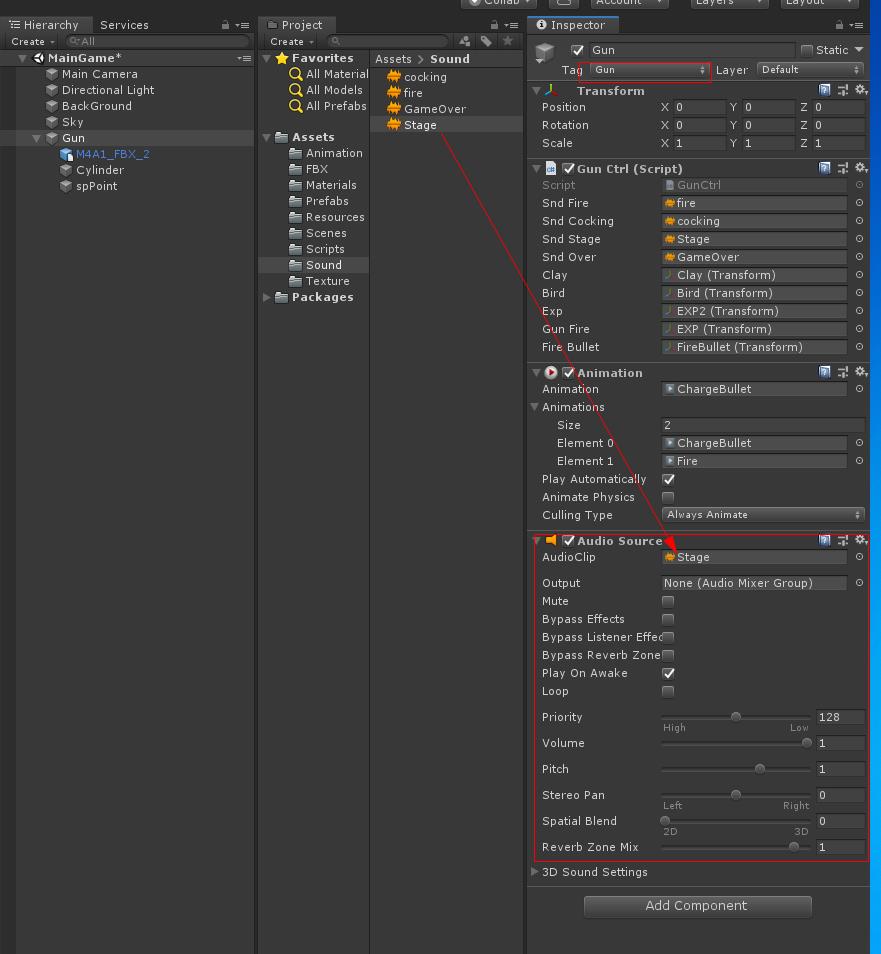Expand the Packages folder

pos(266,297)
